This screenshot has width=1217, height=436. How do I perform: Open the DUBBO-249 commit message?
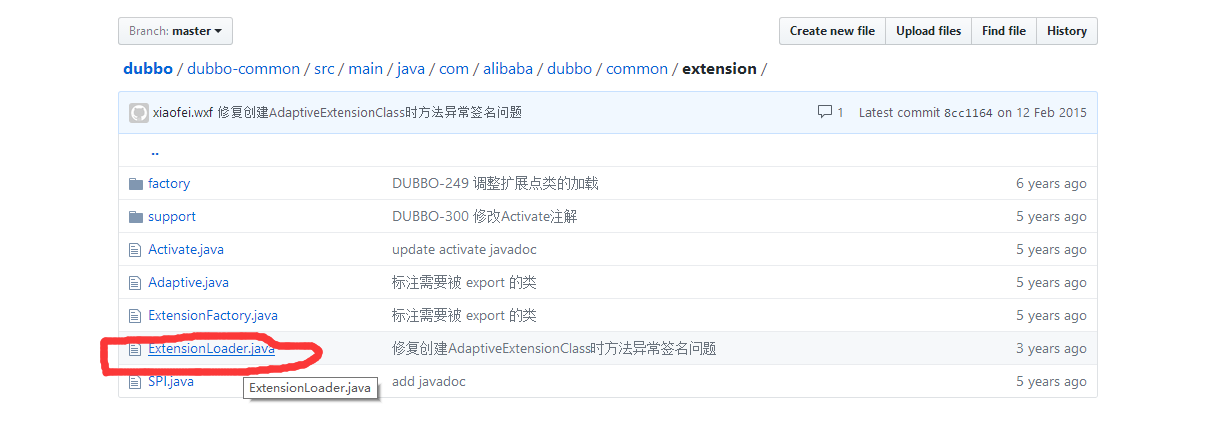pos(495,184)
